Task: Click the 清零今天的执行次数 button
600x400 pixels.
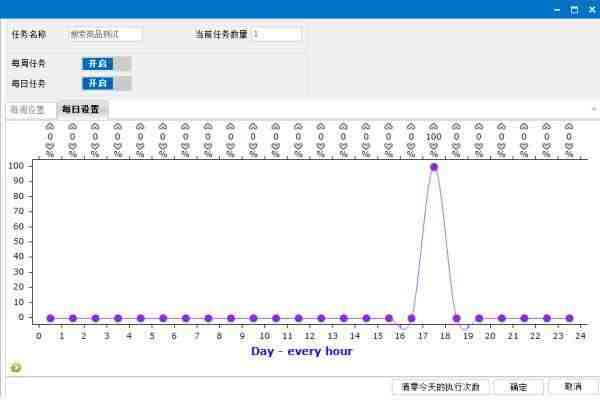Action: pos(440,386)
